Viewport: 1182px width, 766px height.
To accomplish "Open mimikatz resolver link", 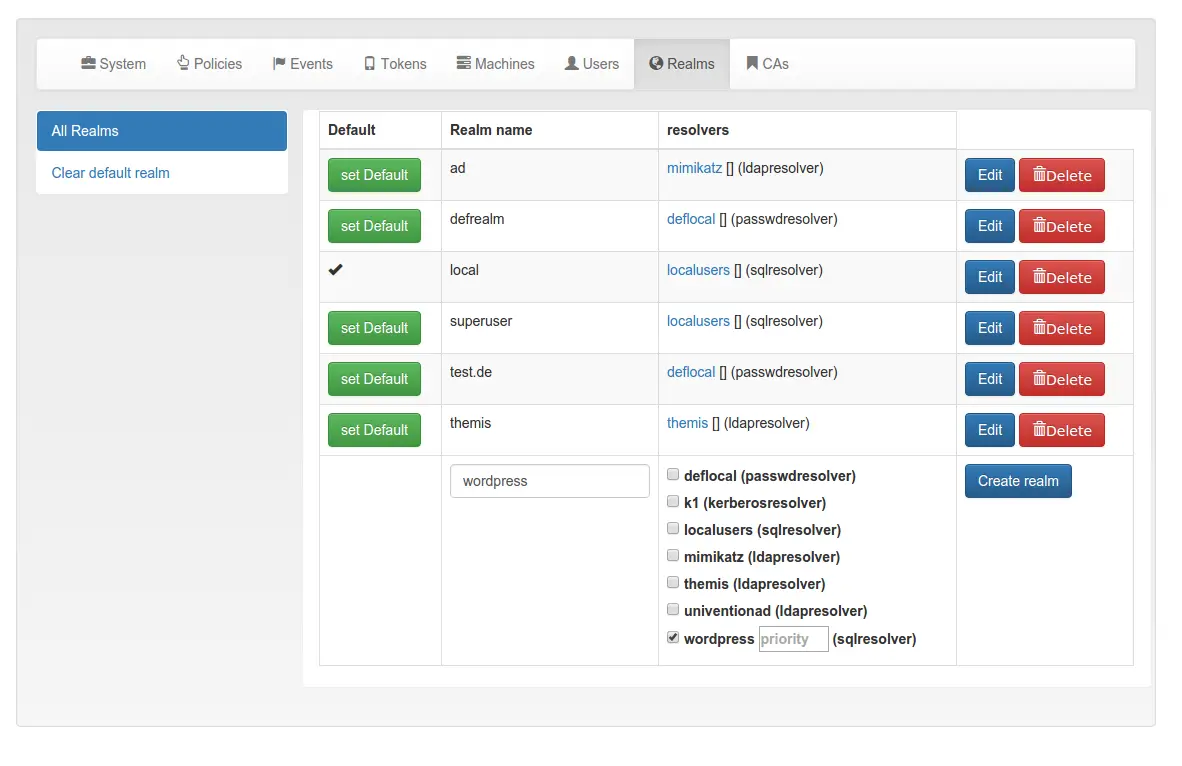I will (694, 168).
